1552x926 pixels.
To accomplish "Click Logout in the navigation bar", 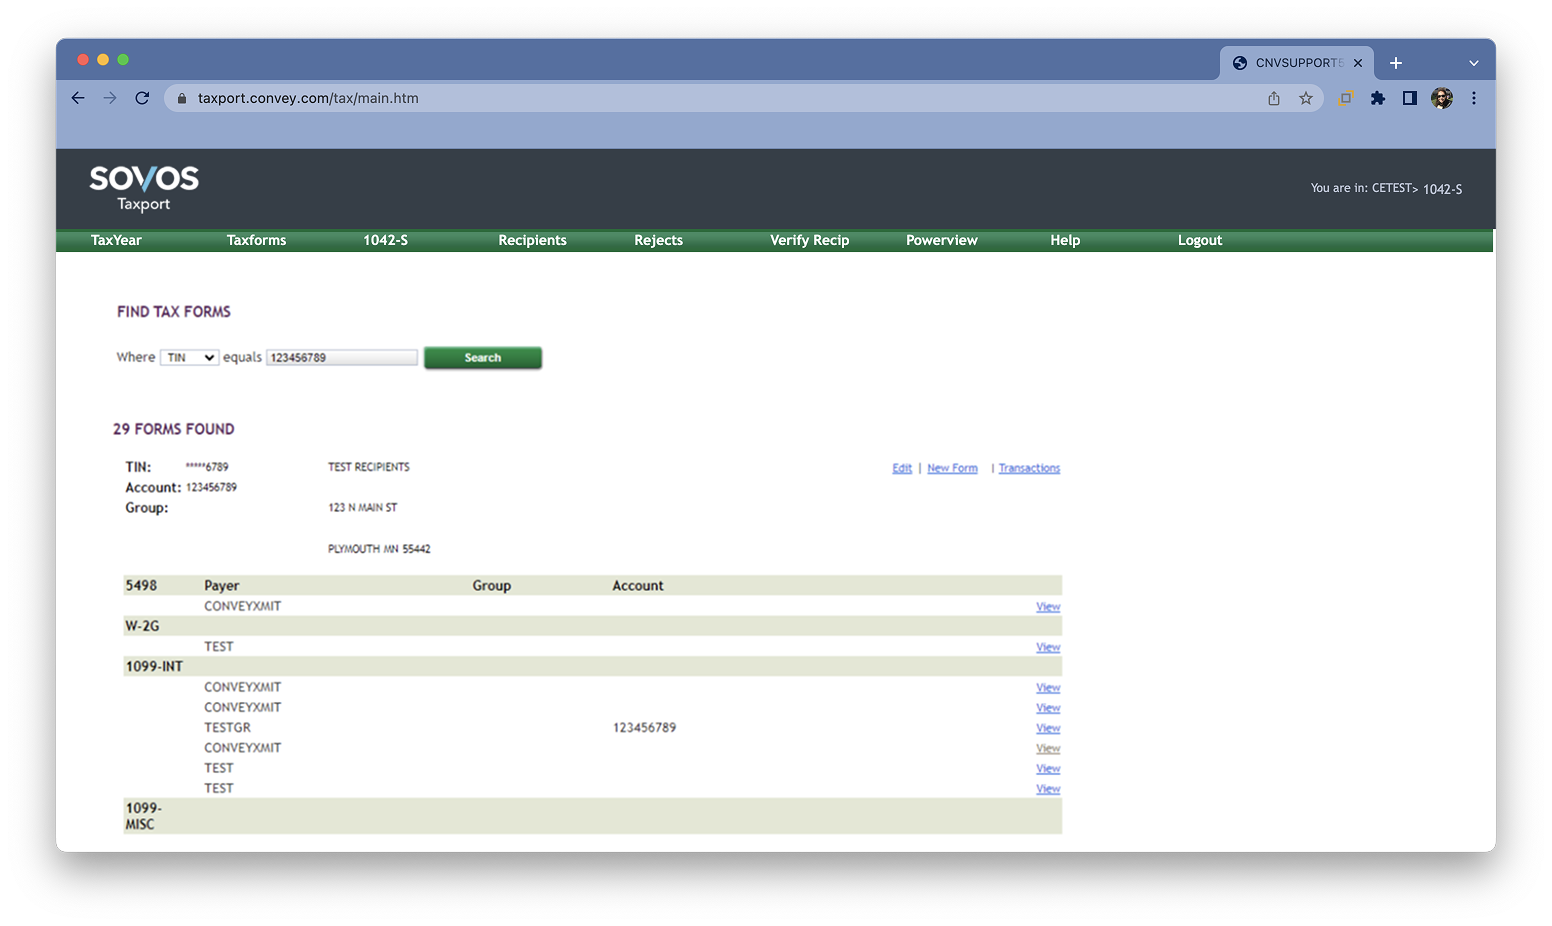I will [1200, 240].
